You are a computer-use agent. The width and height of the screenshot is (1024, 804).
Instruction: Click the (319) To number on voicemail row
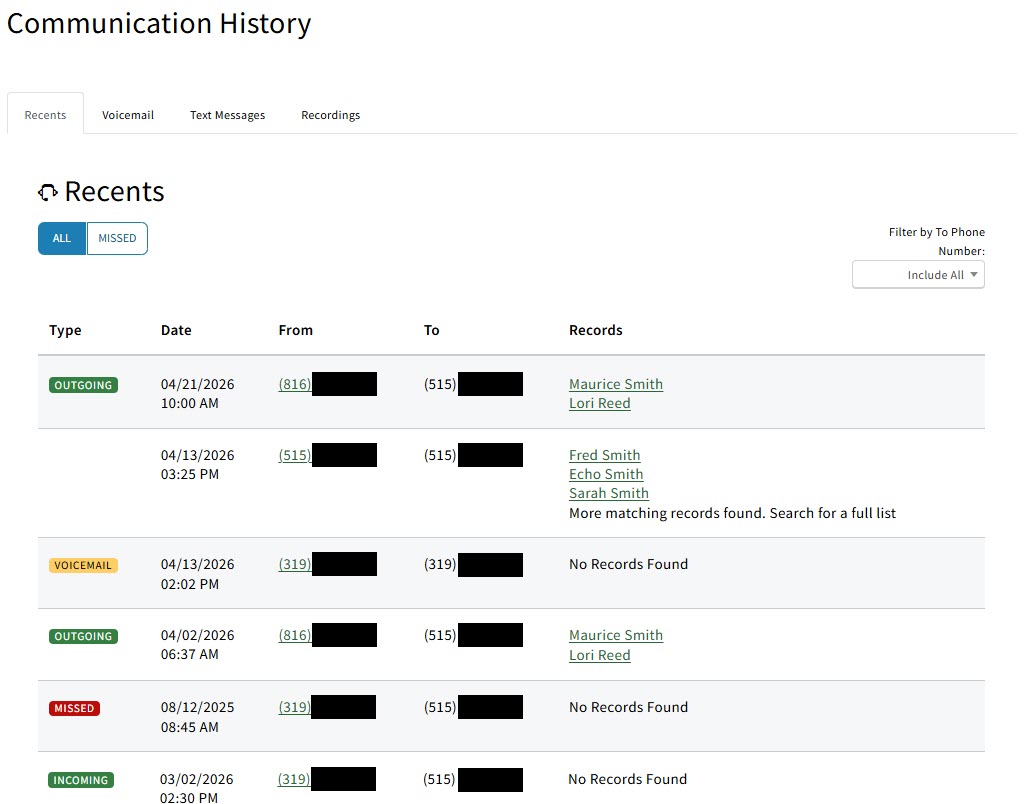click(x=440, y=564)
